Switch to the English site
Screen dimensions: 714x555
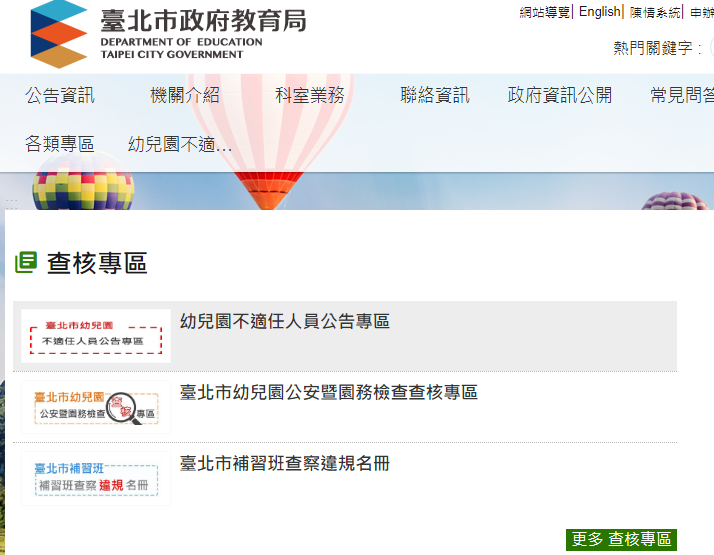(x=599, y=12)
